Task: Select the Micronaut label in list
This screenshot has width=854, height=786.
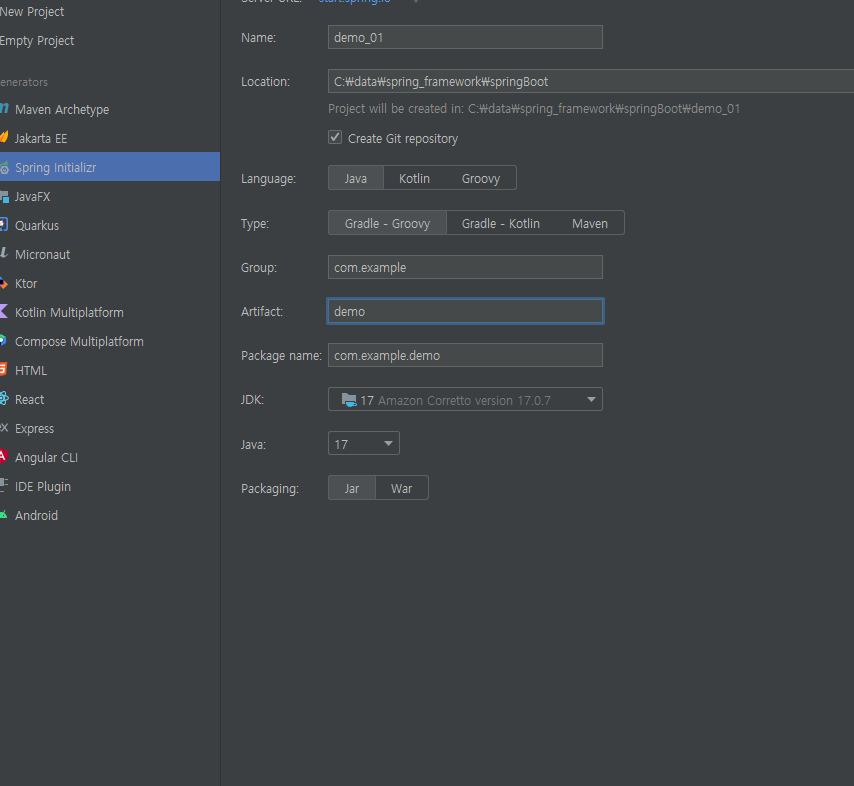Action: point(42,254)
